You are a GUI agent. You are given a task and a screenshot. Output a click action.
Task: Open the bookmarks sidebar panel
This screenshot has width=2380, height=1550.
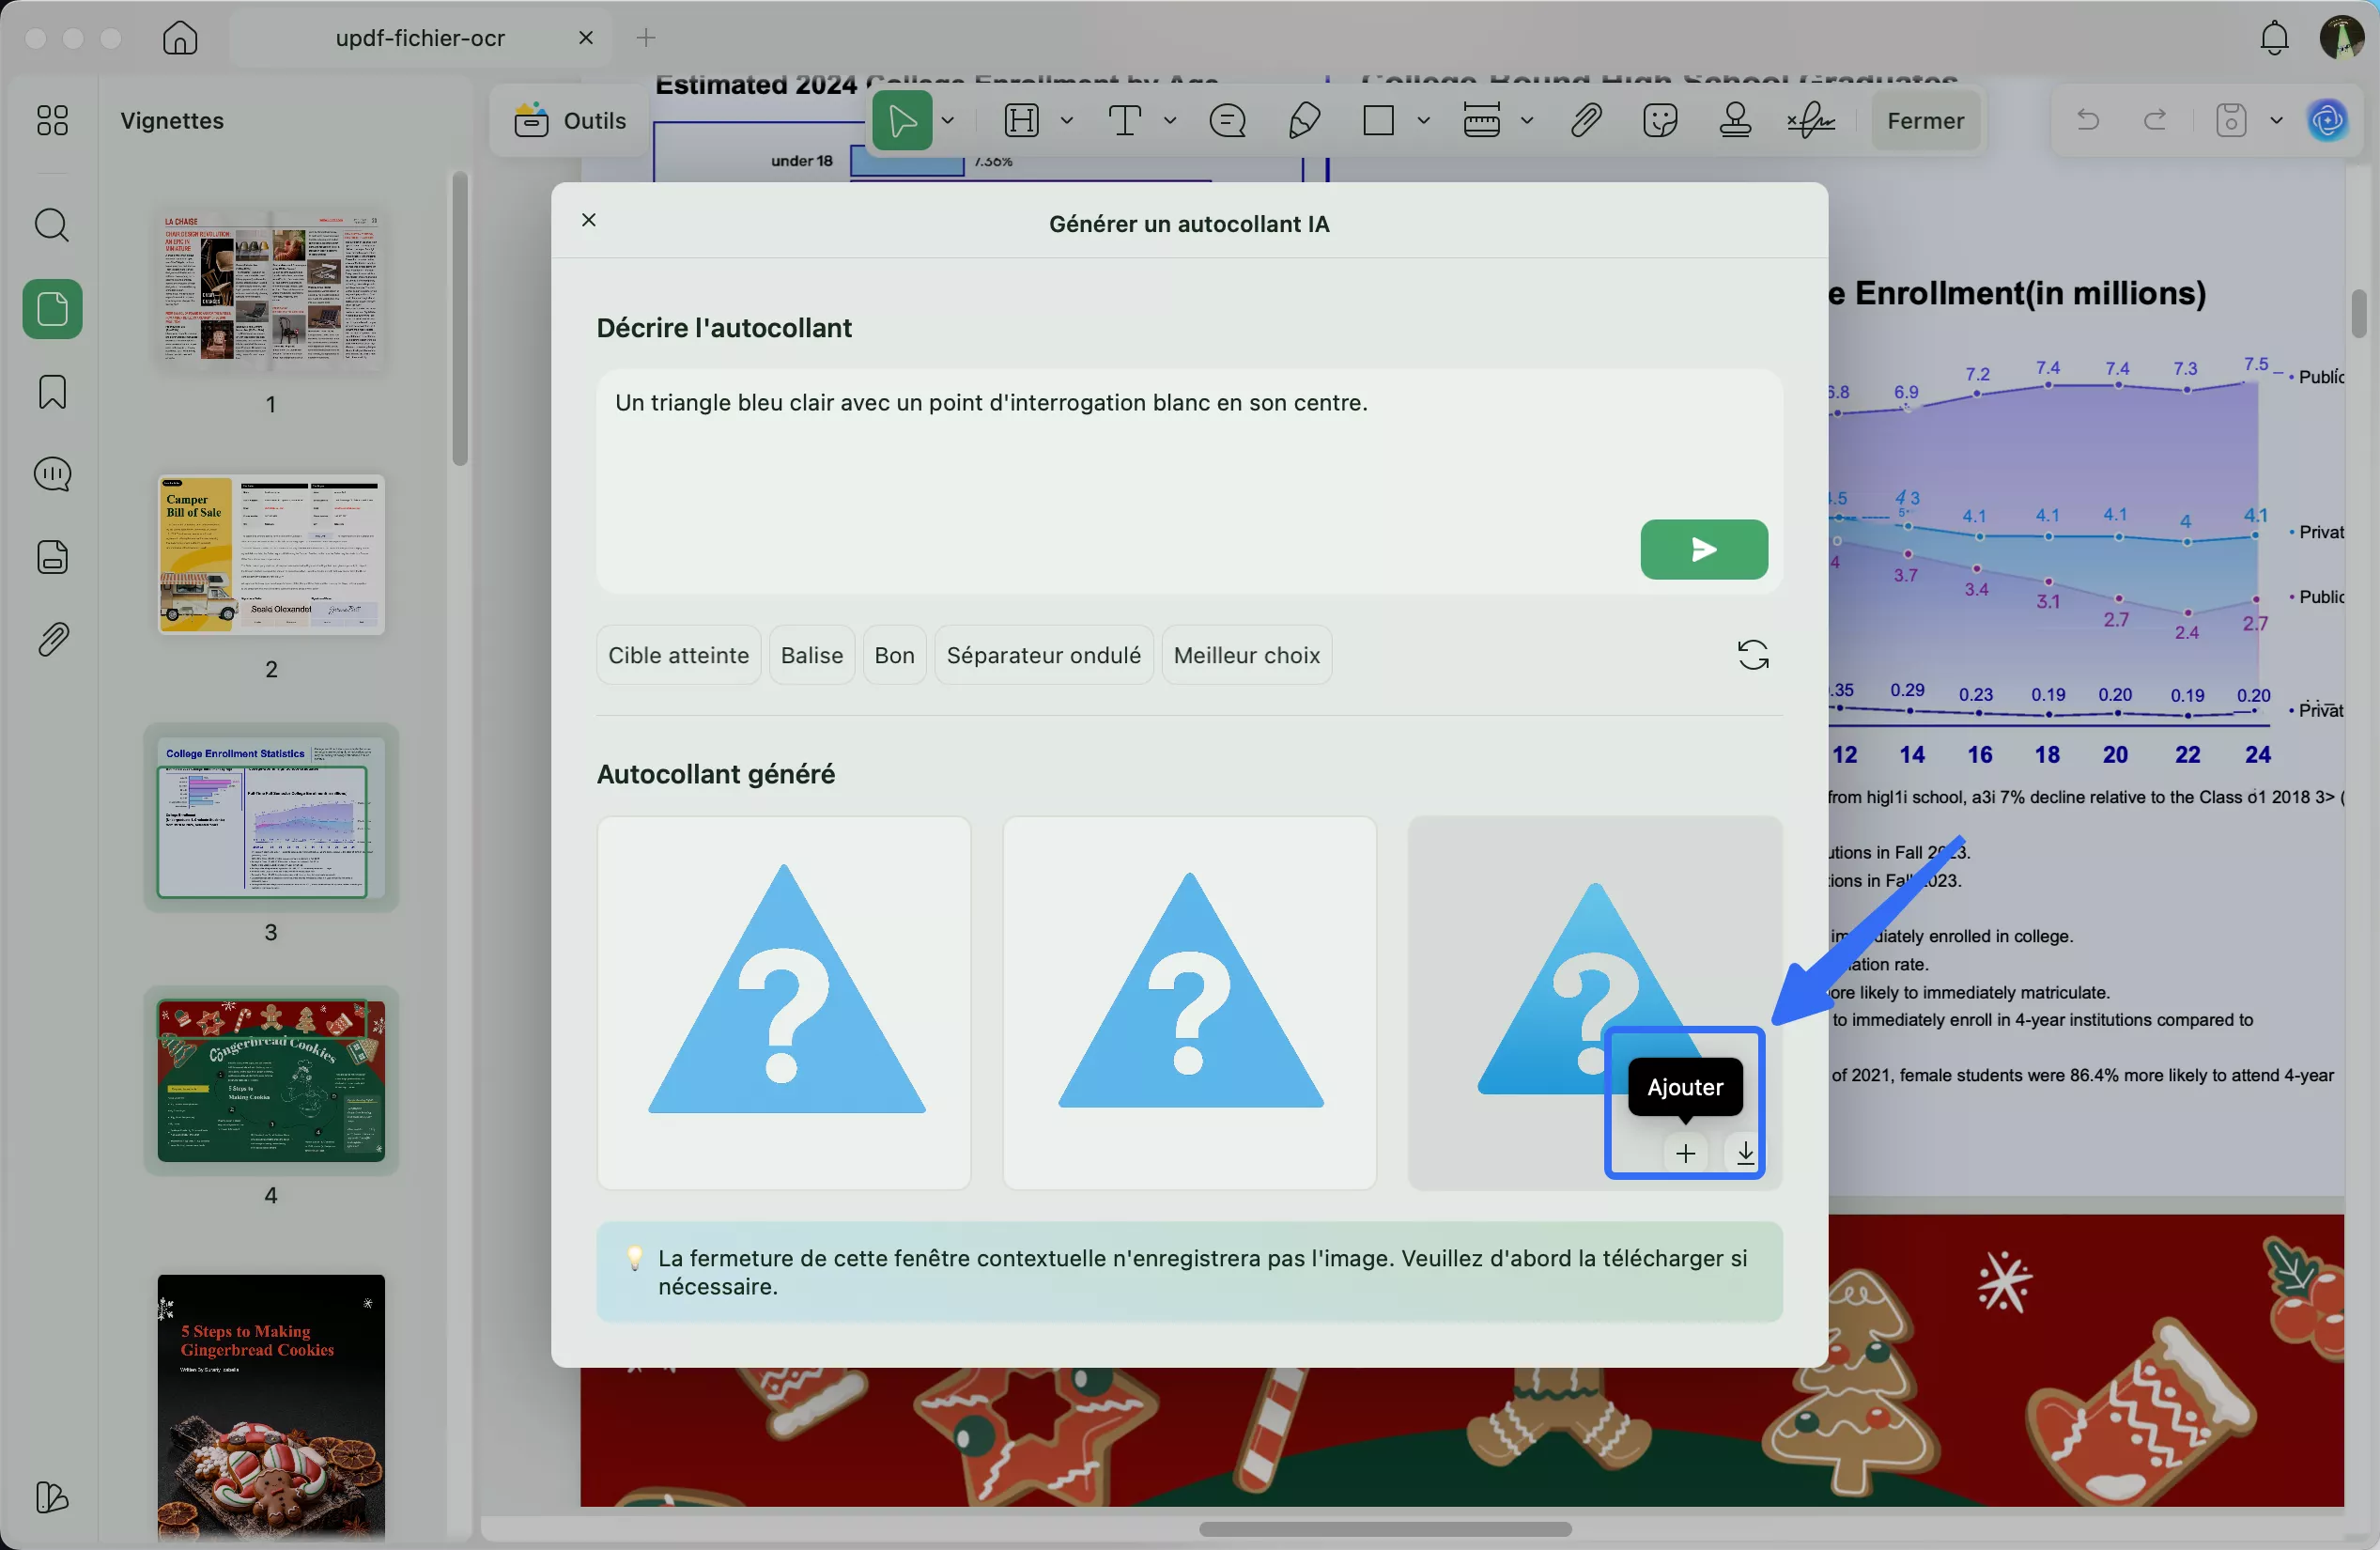[52, 392]
